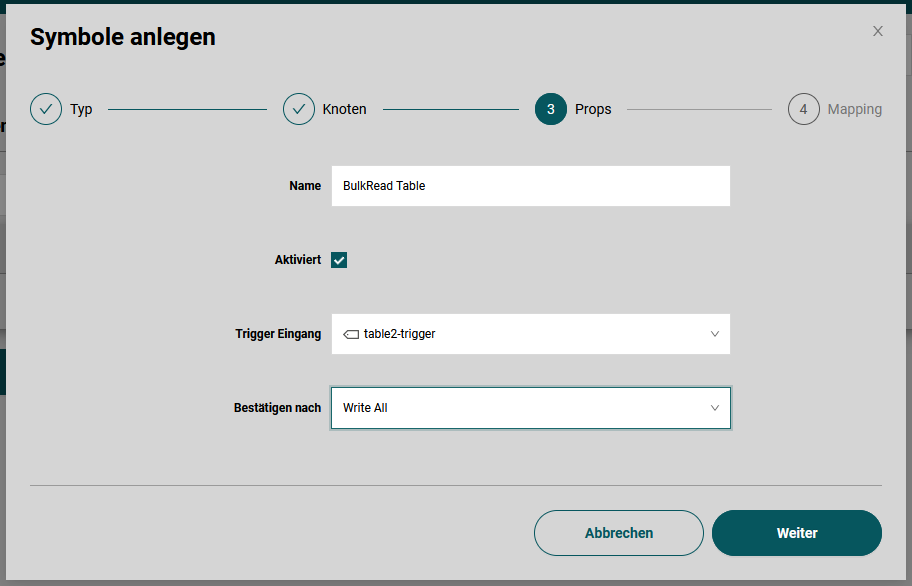This screenshot has height=586, width=912.
Task: Select the numbered circle 3 for Props step
Action: 551,109
